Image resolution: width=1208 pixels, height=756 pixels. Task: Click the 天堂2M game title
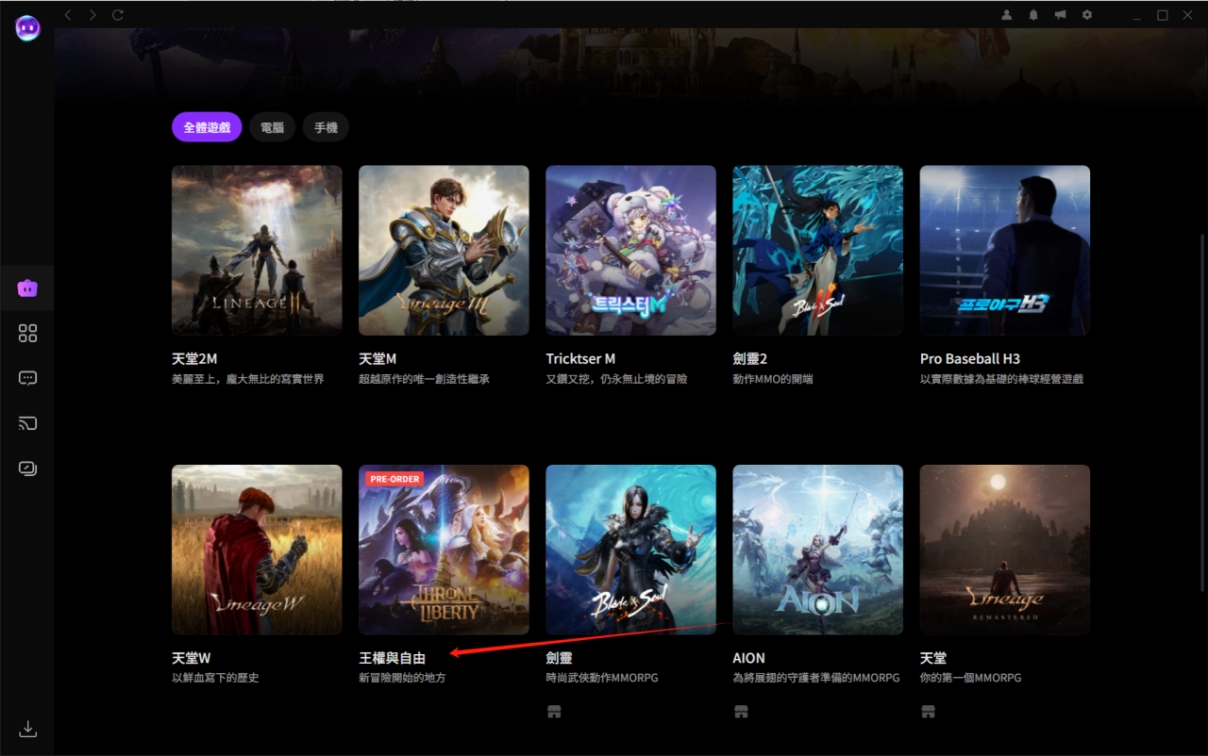click(194, 358)
